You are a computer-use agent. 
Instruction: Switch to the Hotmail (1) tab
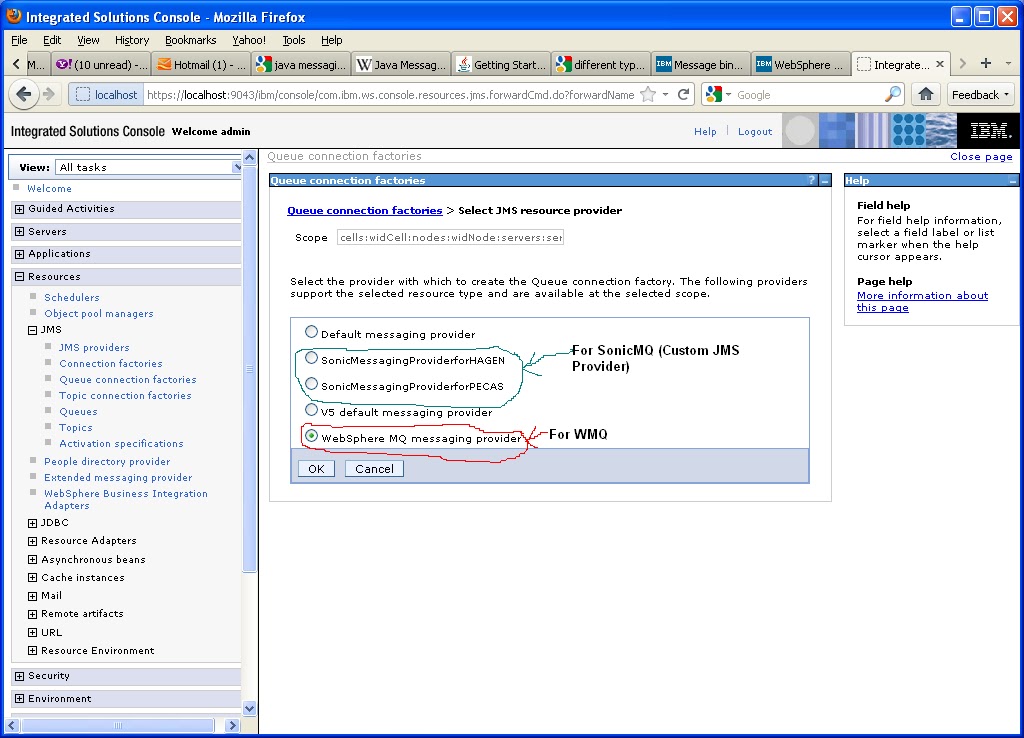(201, 65)
